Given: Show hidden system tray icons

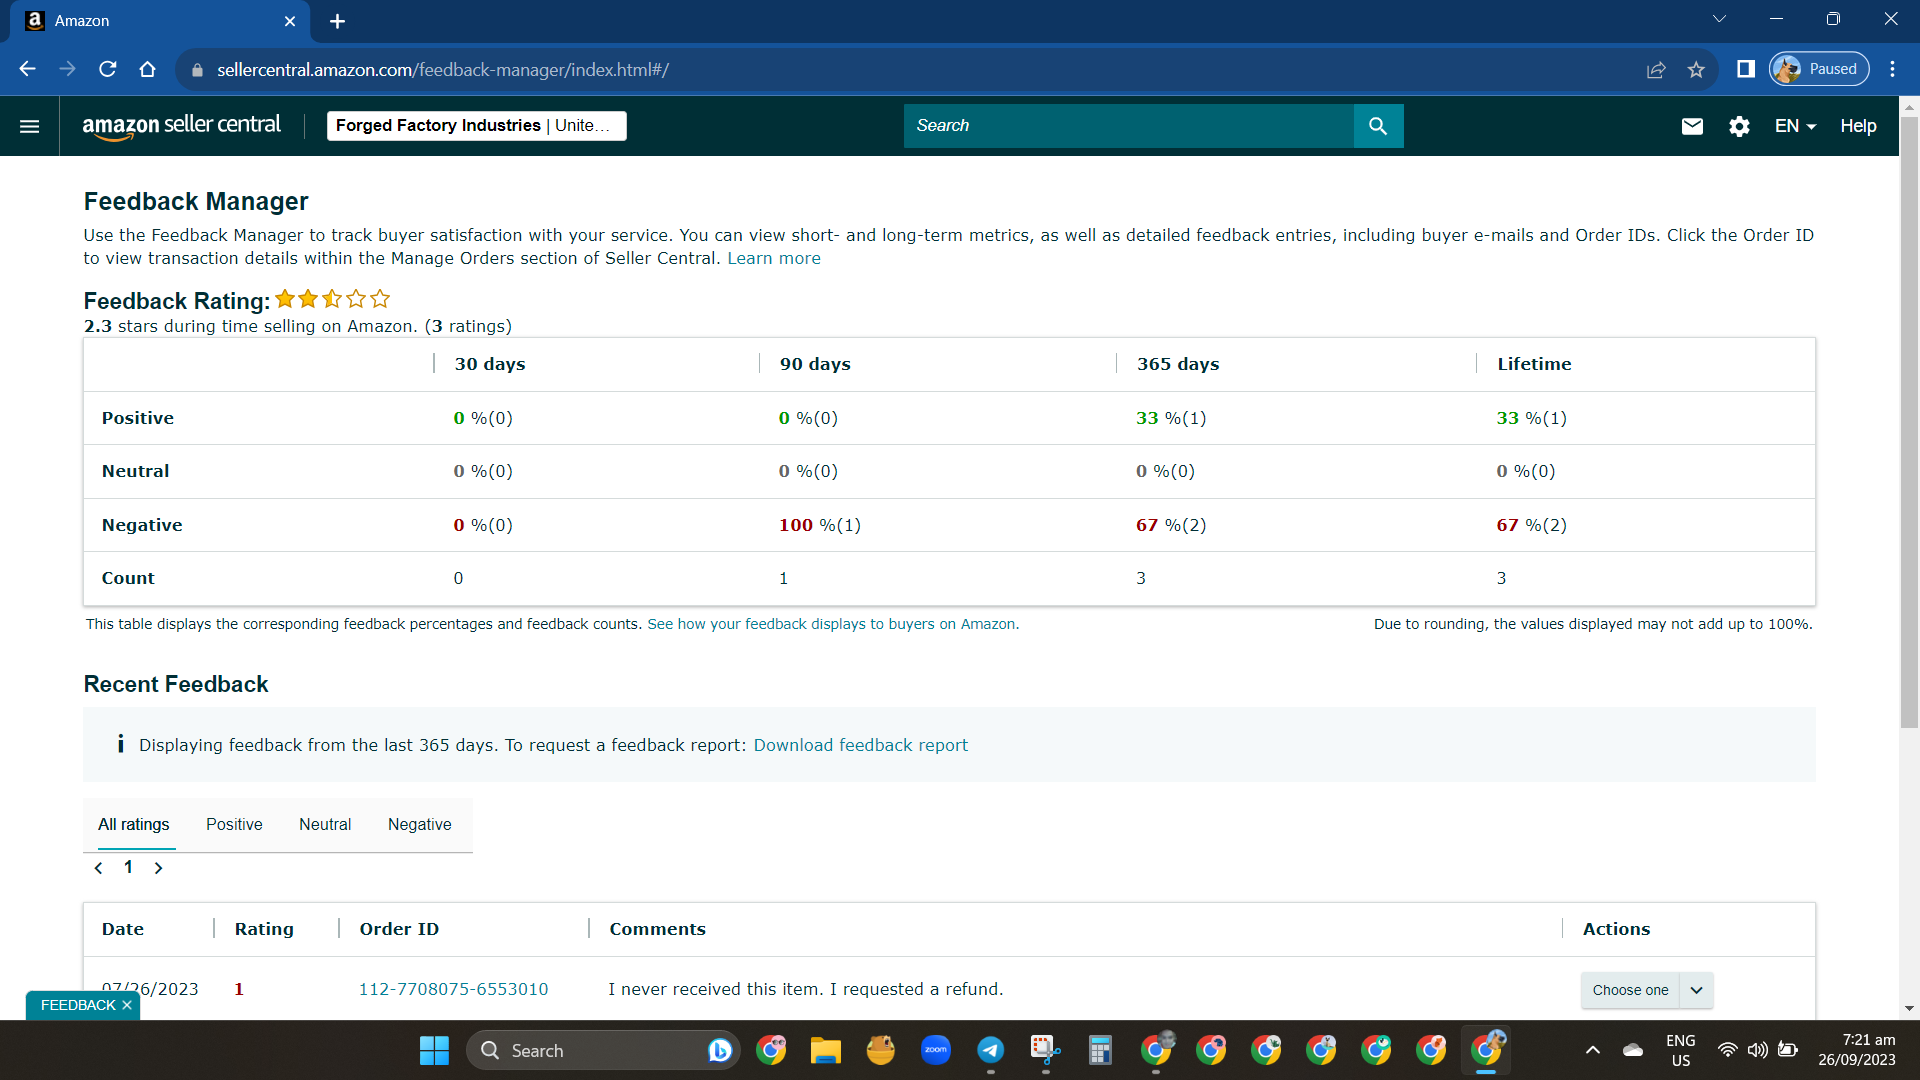Looking at the screenshot, I should point(1593,1050).
